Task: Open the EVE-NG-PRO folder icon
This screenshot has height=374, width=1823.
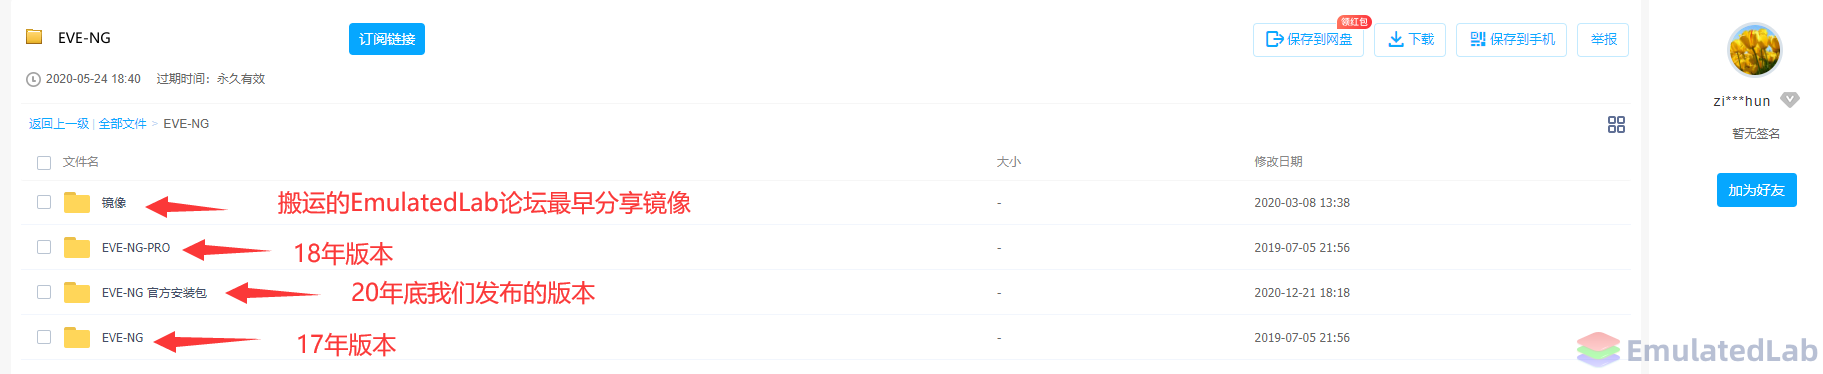Action: point(77,247)
